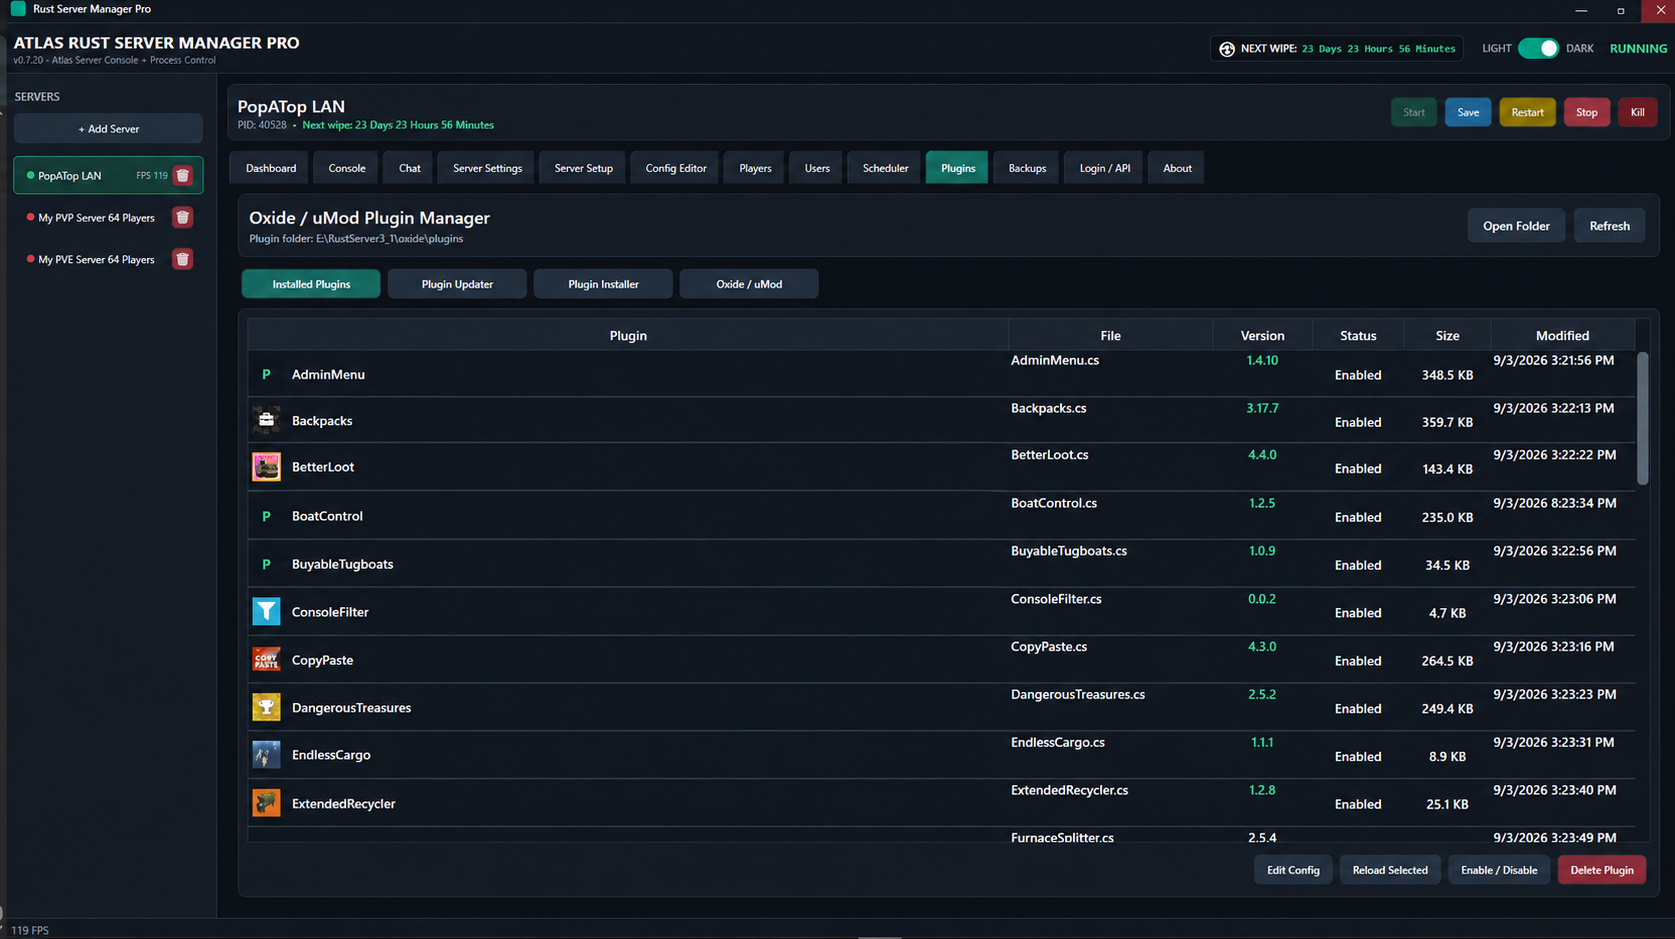Viewport: 1675px width, 939px height.
Task: Click the EndlessCargo plugin icon
Action: pyautogui.click(x=266, y=754)
